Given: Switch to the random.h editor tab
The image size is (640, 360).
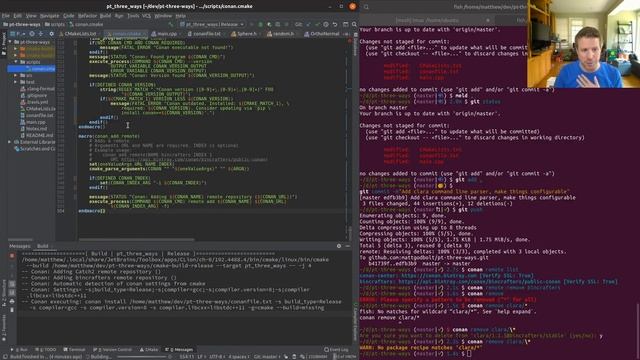Looking at the screenshot, I should pos(282,34).
